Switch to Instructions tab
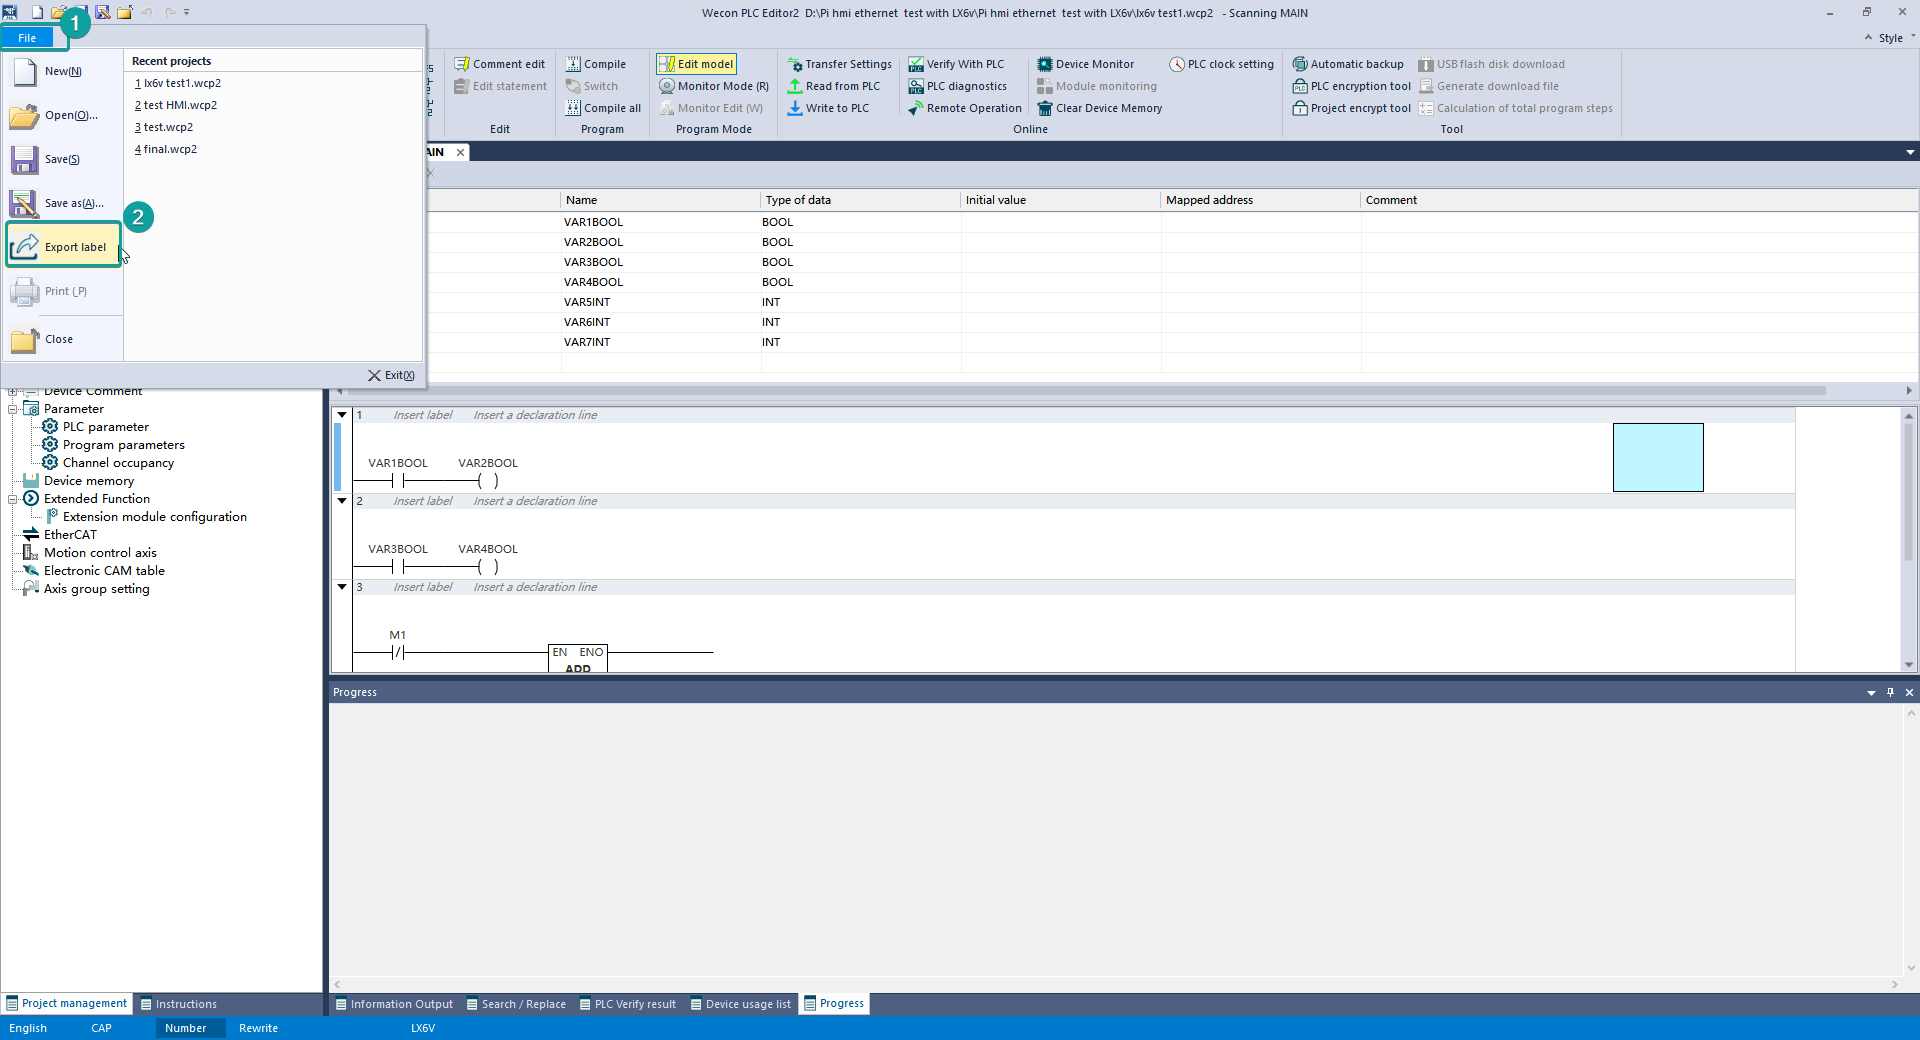This screenshot has width=1920, height=1040. (178, 1004)
